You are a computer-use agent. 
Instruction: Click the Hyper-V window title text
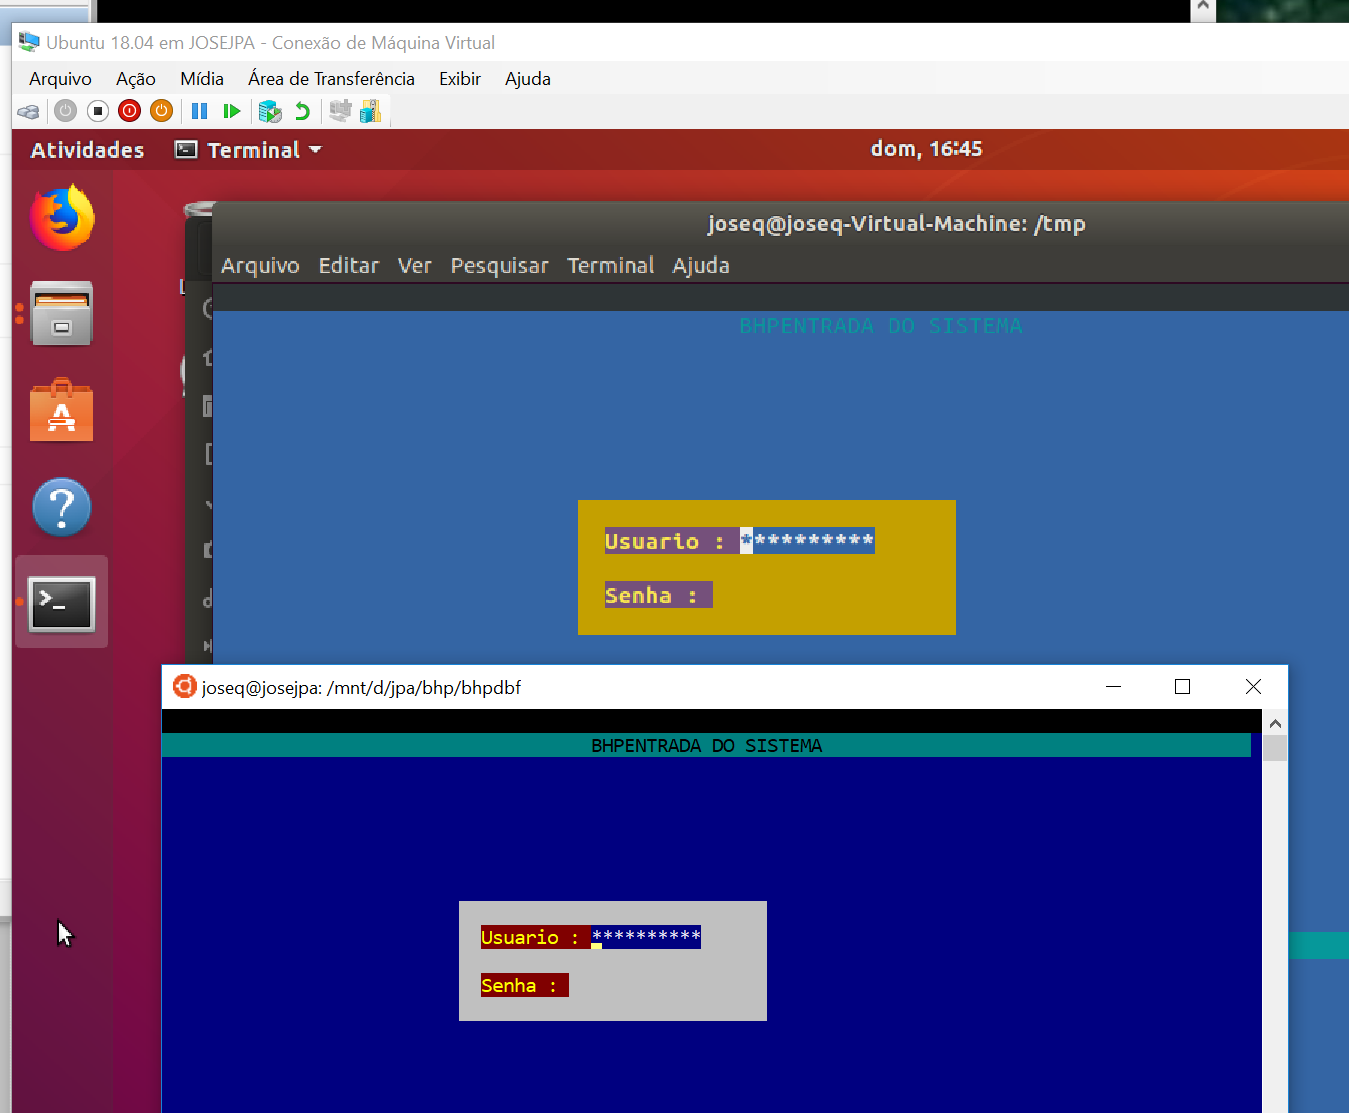pyautogui.click(x=270, y=43)
